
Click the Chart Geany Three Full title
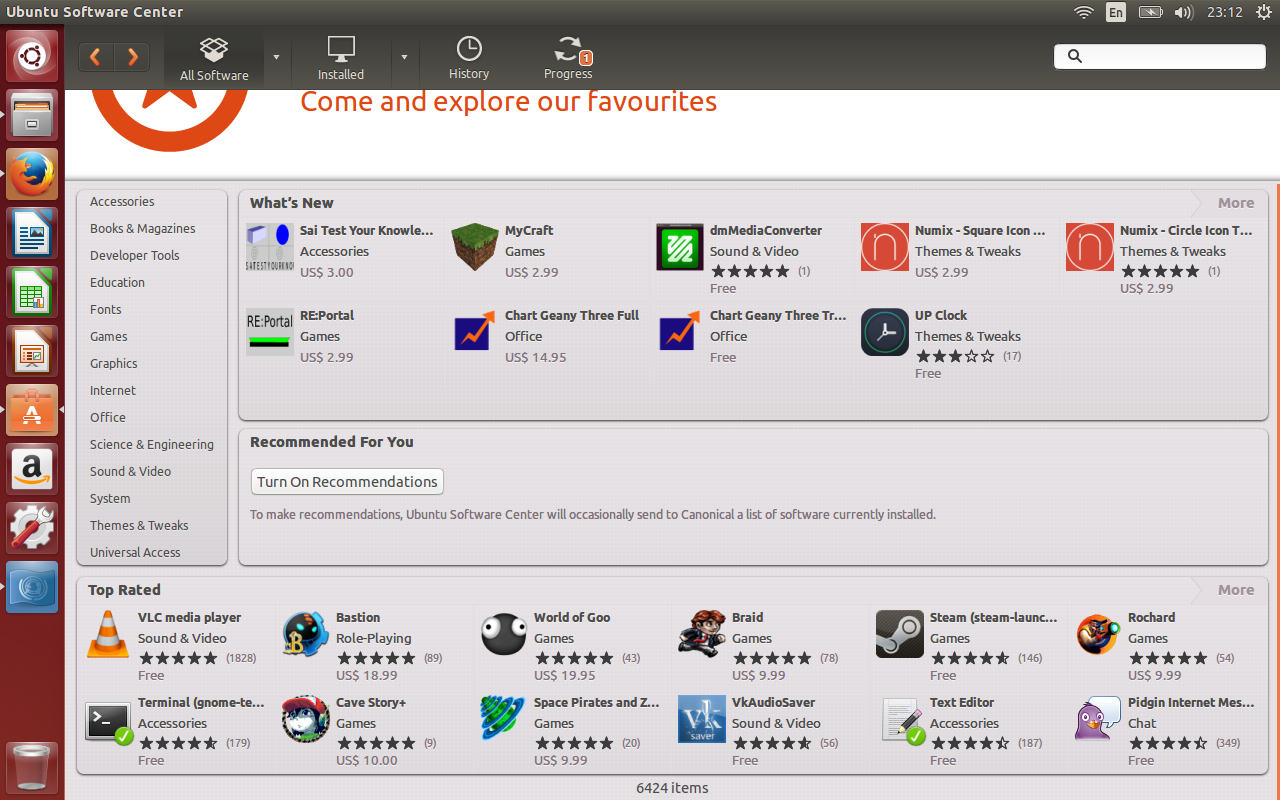tap(572, 316)
